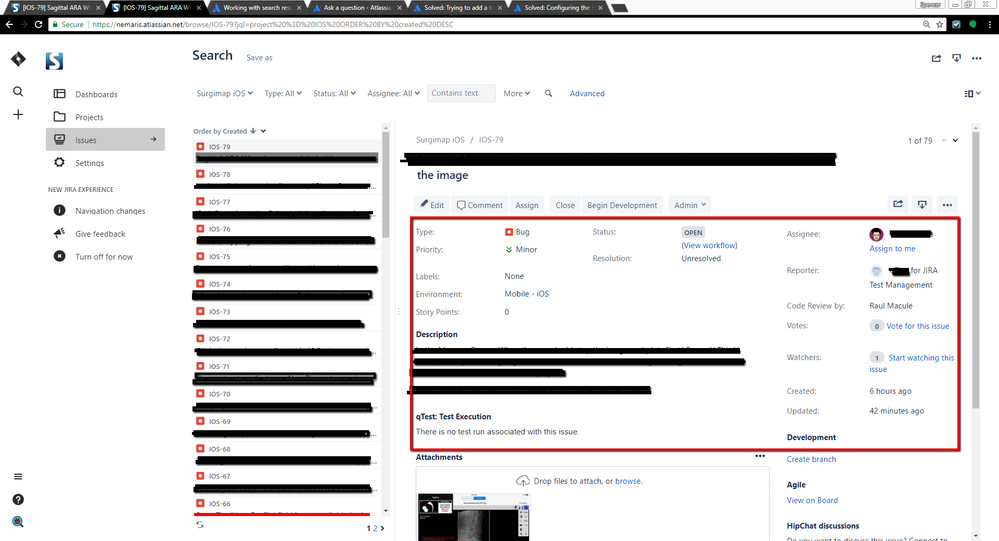This screenshot has height=541, width=999.
Task: Click Vote for this issue link
Action: pyautogui.click(x=917, y=326)
